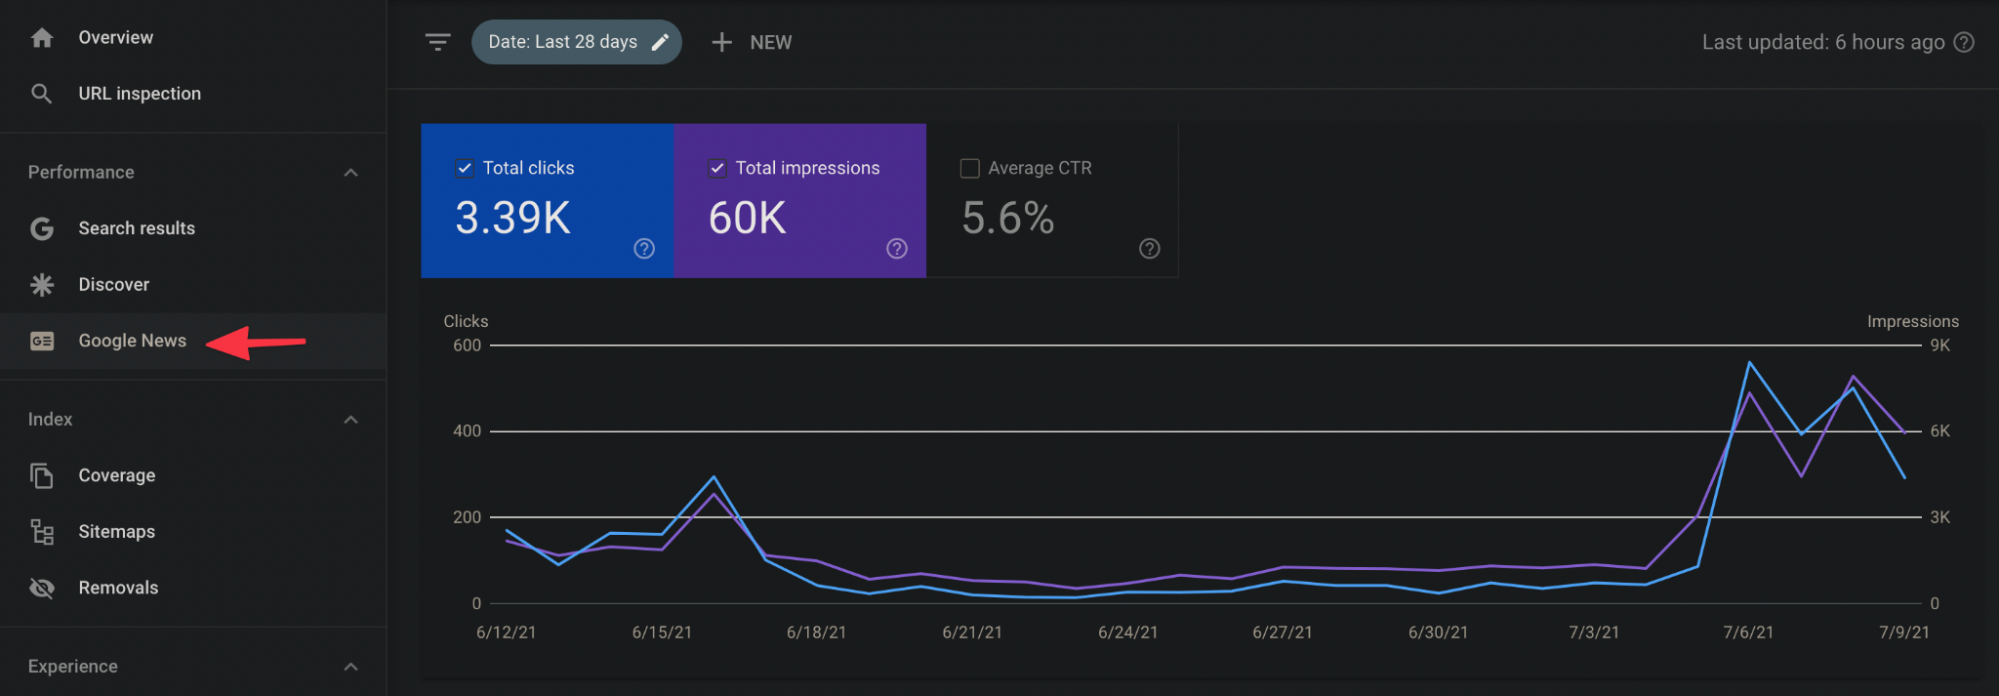The width and height of the screenshot is (1999, 696).
Task: Click the Experience section header
Action: tap(193, 667)
